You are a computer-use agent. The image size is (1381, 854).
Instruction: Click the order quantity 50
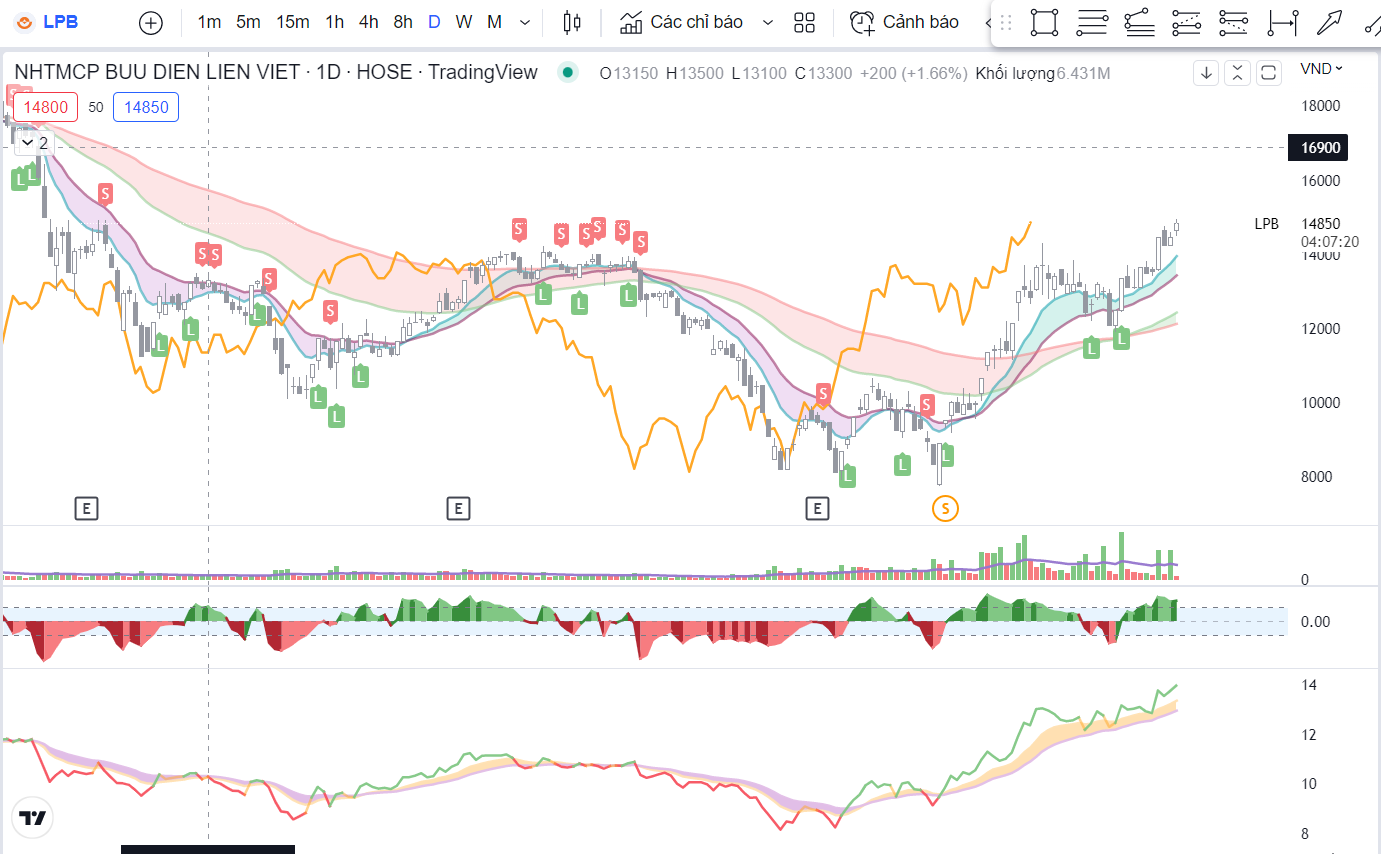[x=96, y=107]
